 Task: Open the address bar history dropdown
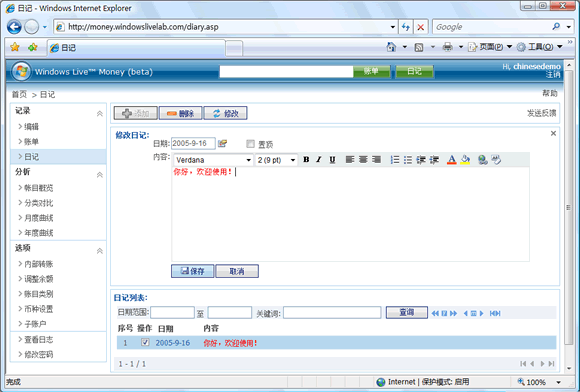392,27
